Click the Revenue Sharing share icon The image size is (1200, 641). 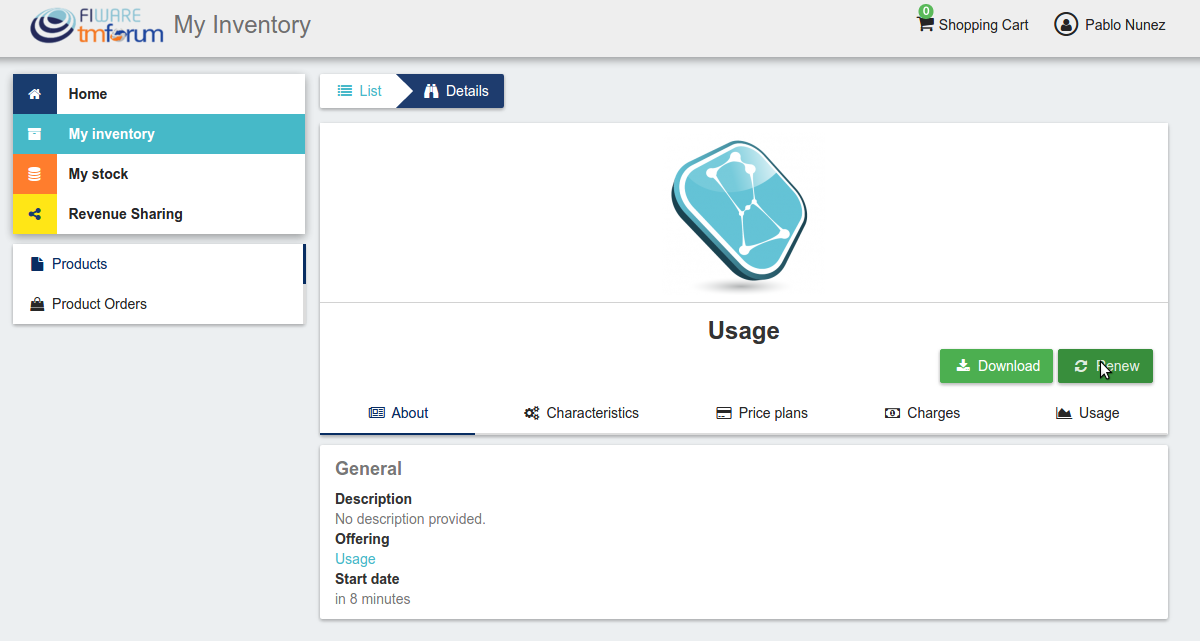click(35, 214)
